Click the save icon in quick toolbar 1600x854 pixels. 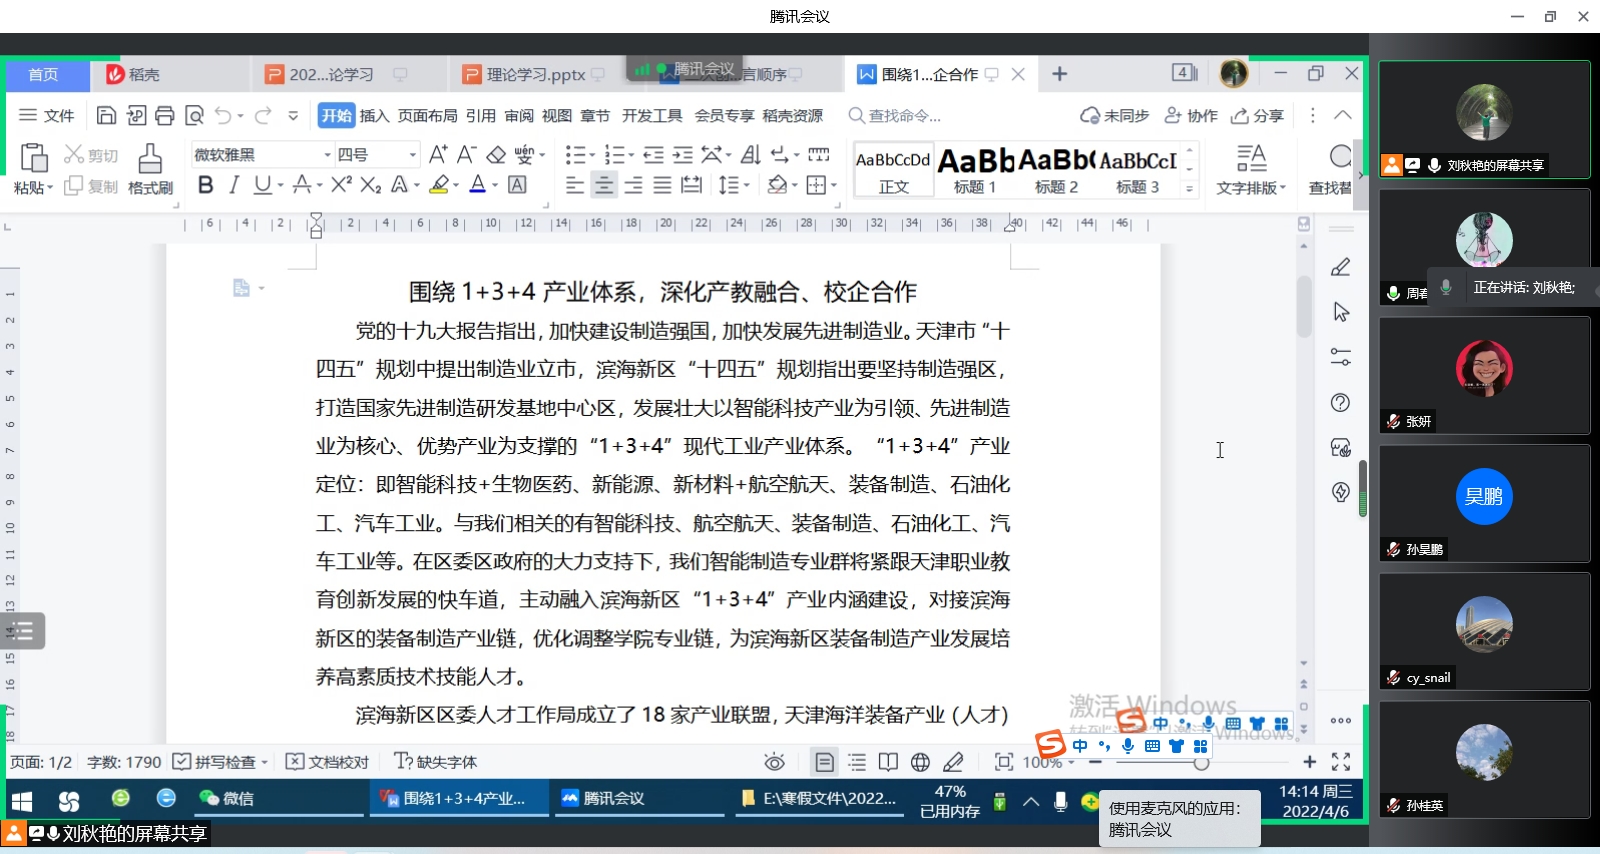106,116
